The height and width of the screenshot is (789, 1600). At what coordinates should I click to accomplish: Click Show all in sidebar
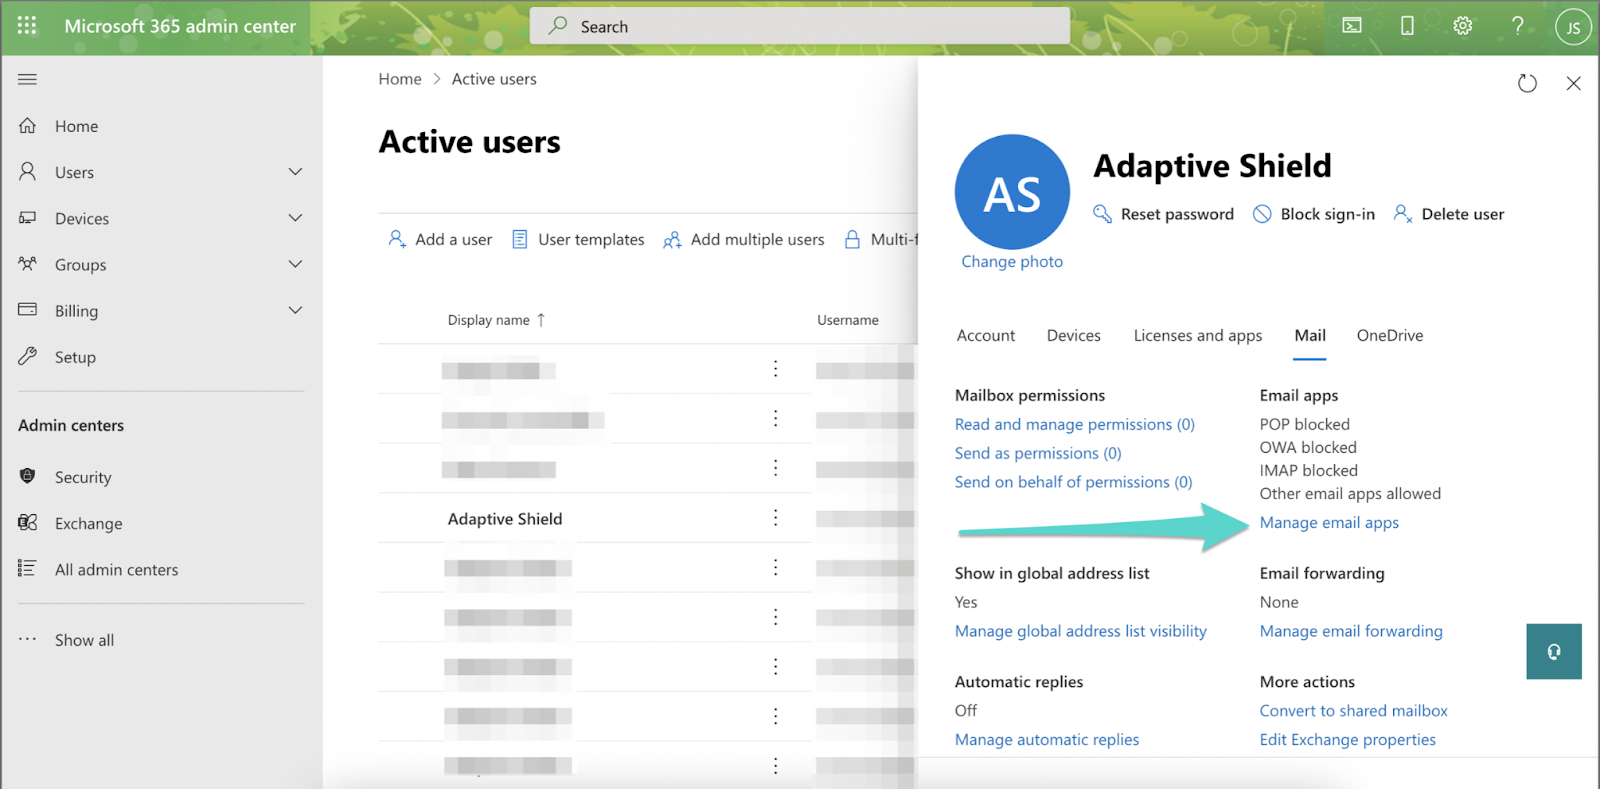pos(84,640)
